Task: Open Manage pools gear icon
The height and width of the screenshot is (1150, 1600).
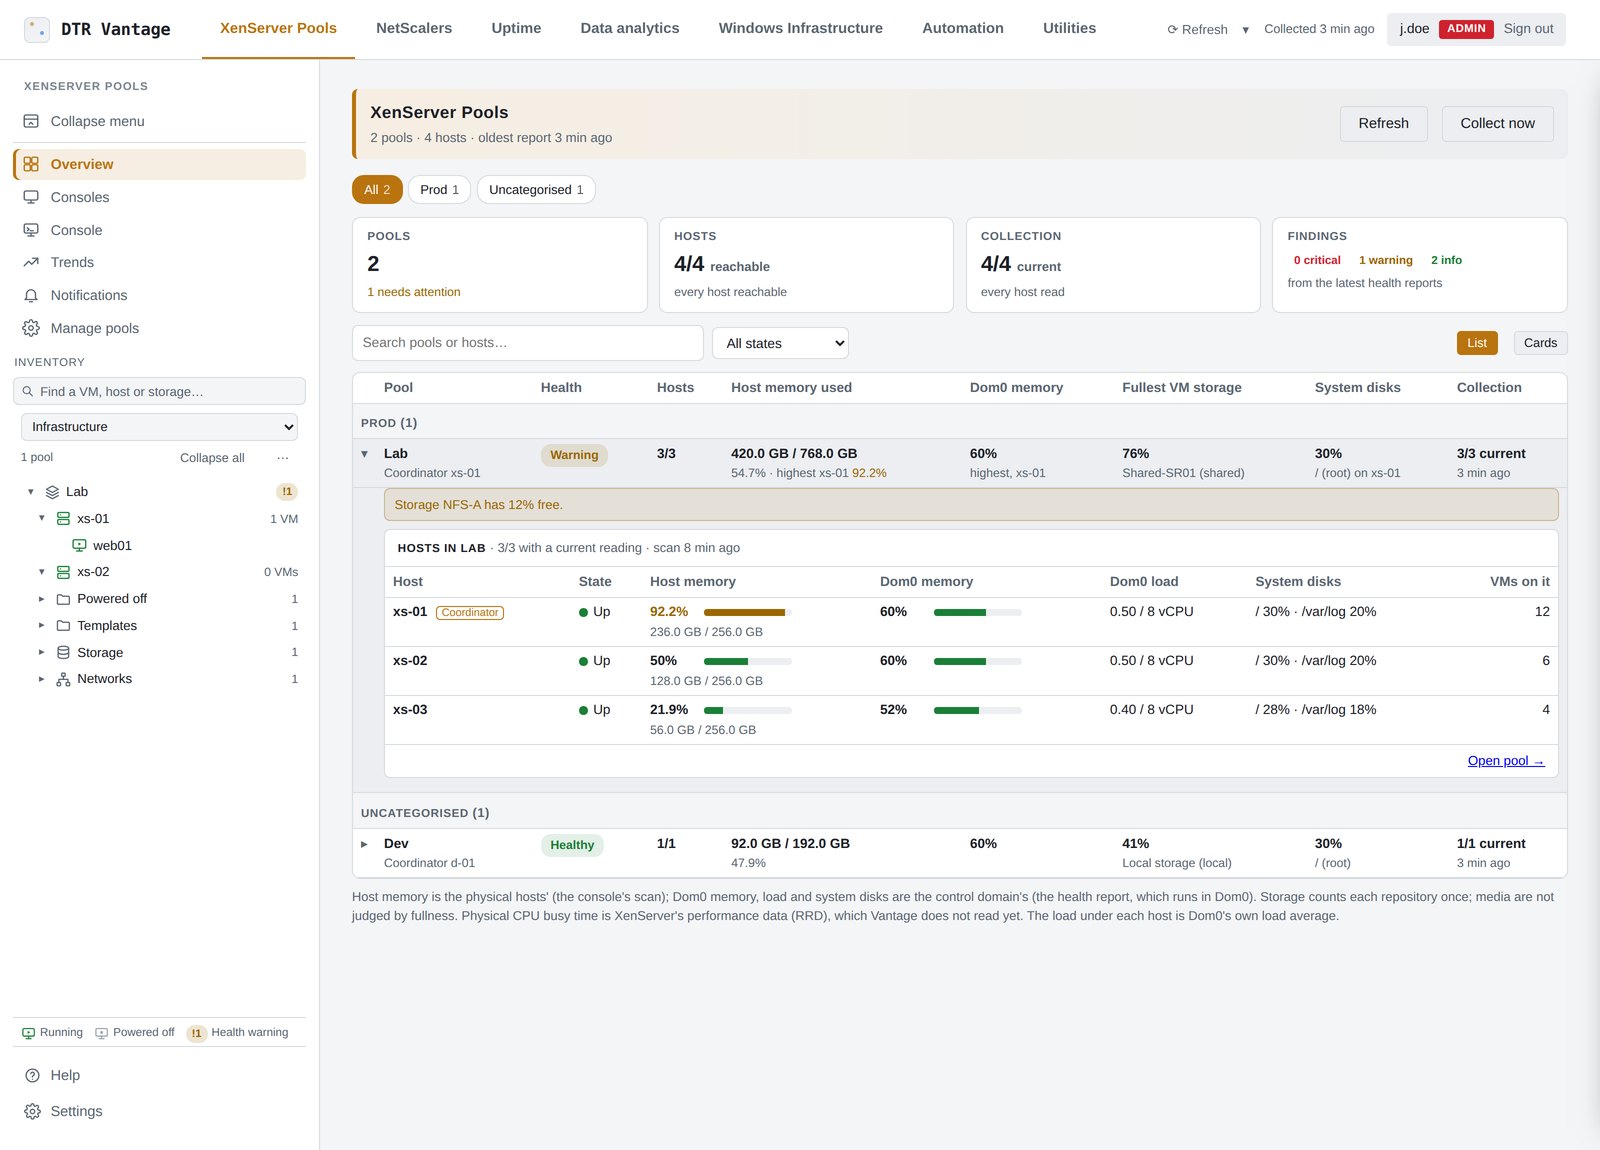Action: 31,328
